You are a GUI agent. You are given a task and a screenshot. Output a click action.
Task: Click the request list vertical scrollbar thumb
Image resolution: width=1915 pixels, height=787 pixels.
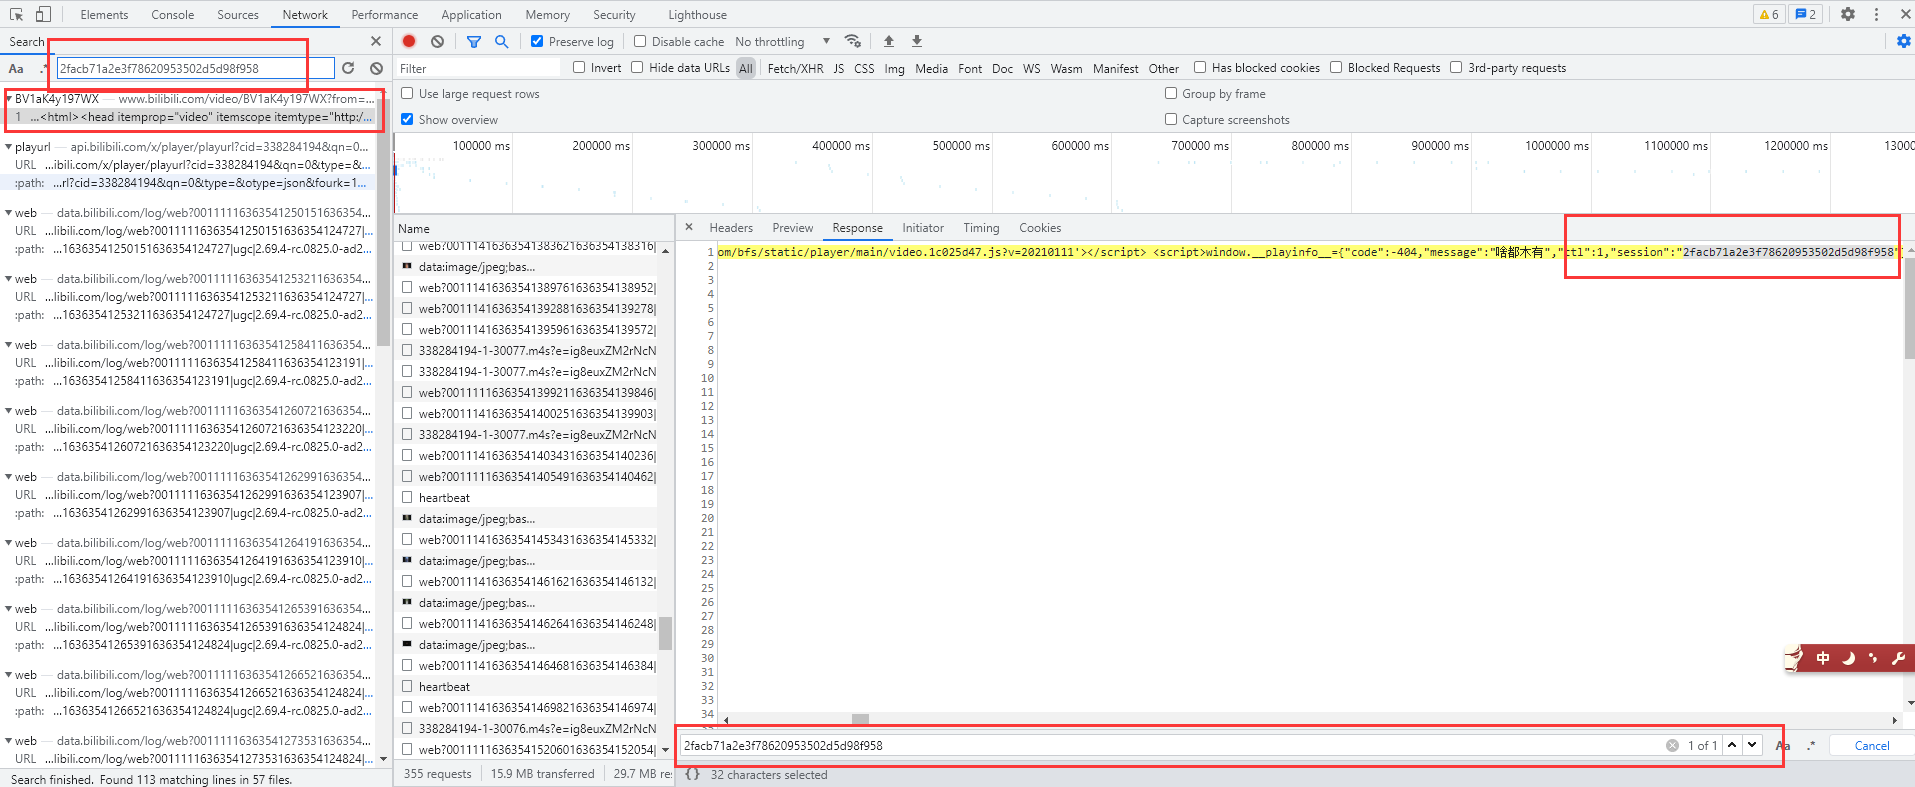tap(666, 633)
